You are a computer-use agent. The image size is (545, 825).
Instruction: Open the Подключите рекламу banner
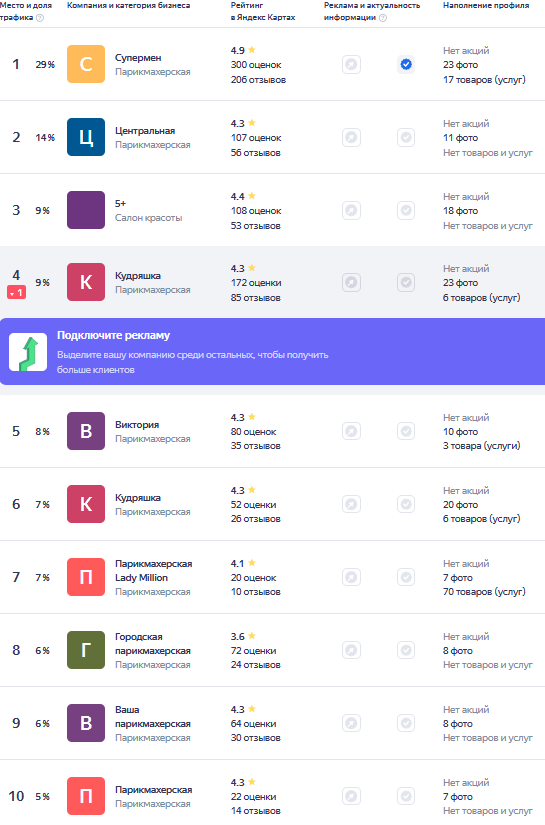272,351
